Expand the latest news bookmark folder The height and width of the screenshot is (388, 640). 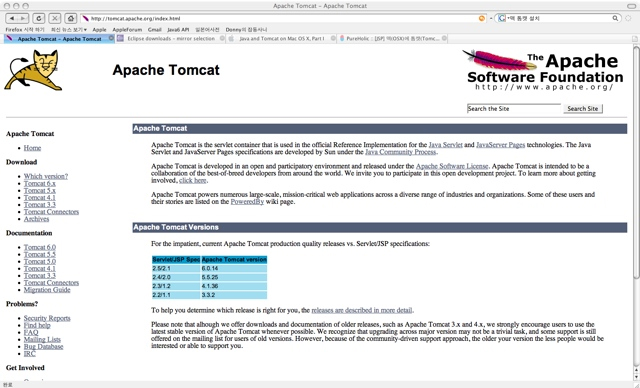69,30
